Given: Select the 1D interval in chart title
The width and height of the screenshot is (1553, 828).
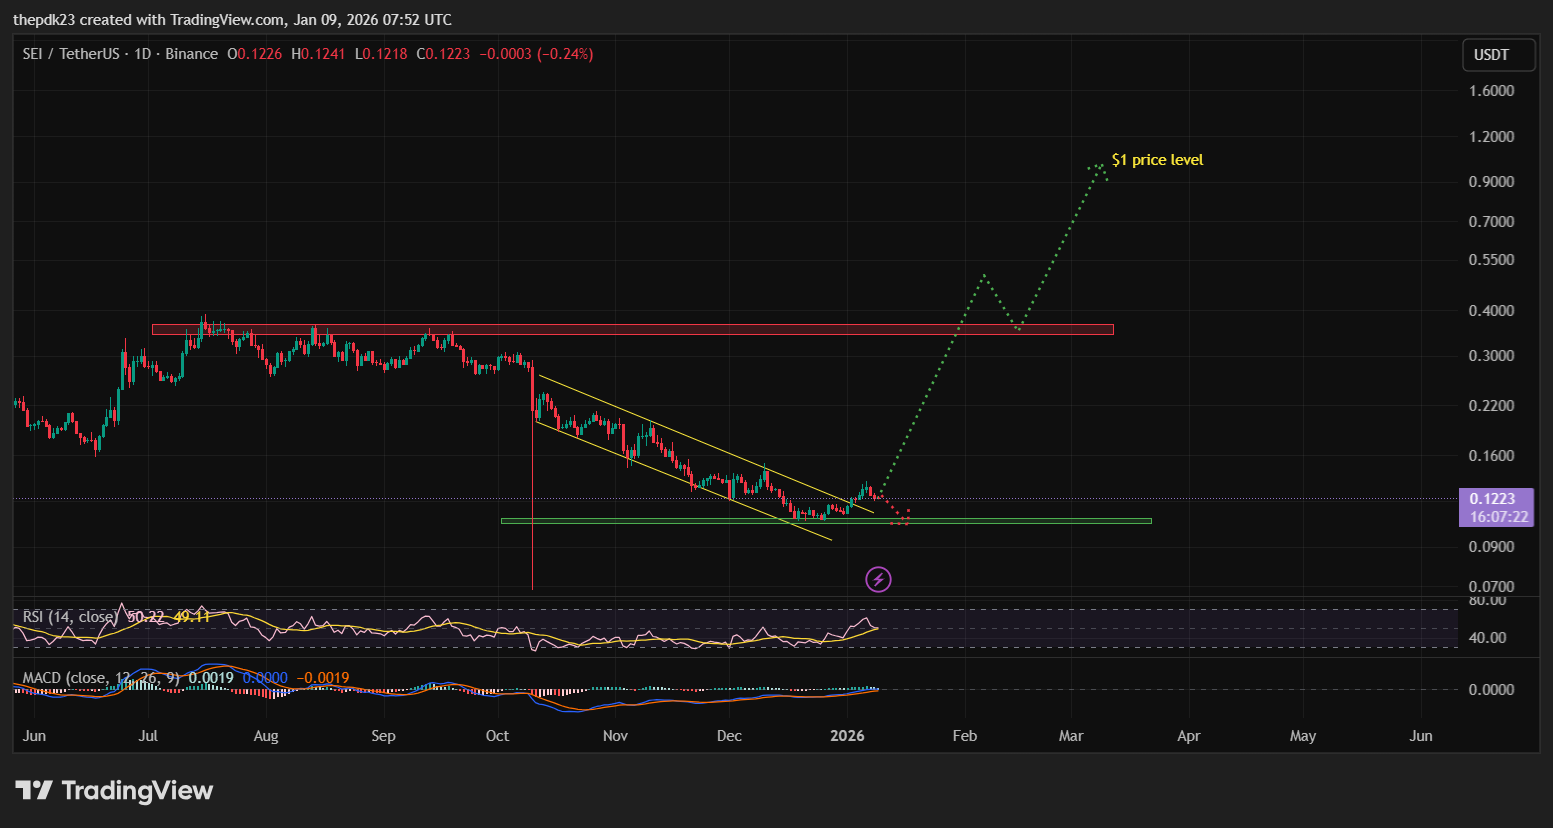Looking at the screenshot, I should pyautogui.click(x=142, y=54).
